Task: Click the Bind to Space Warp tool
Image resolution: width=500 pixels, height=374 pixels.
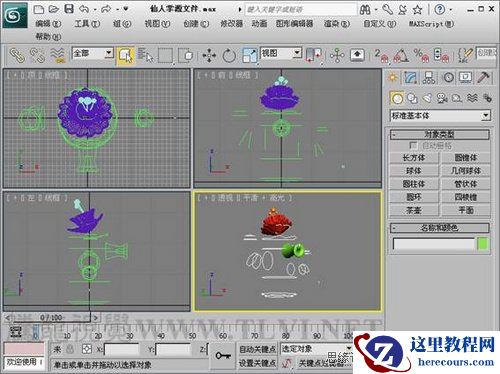Action: tap(58, 55)
